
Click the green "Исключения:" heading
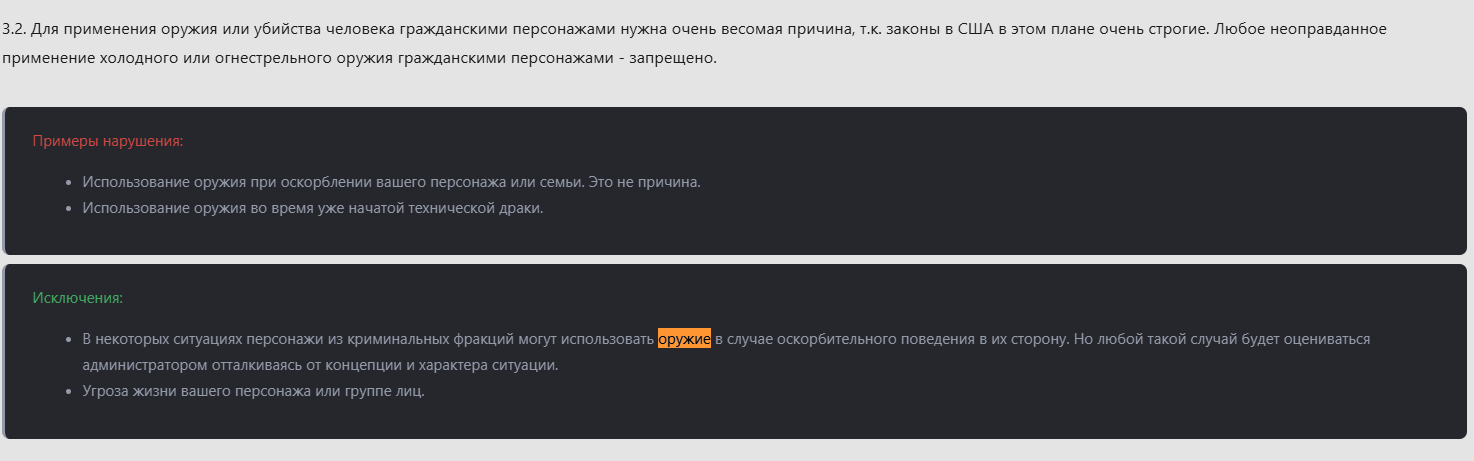(x=77, y=298)
